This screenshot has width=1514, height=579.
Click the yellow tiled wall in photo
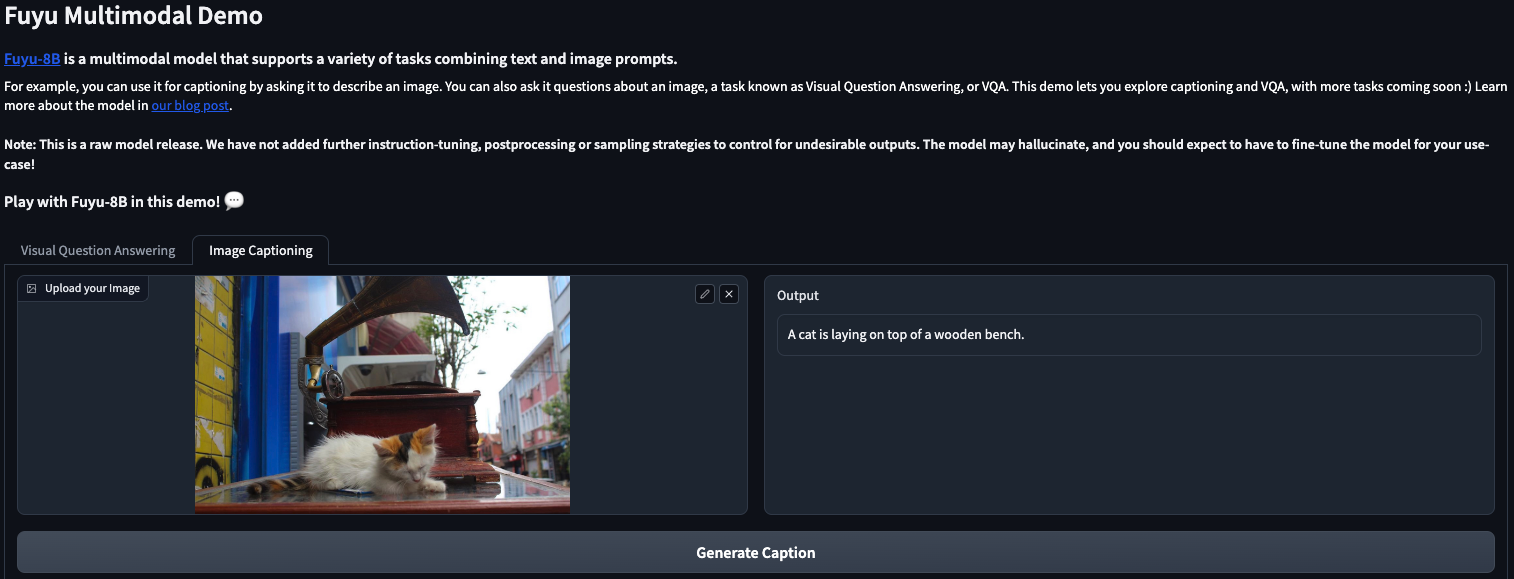click(x=214, y=380)
